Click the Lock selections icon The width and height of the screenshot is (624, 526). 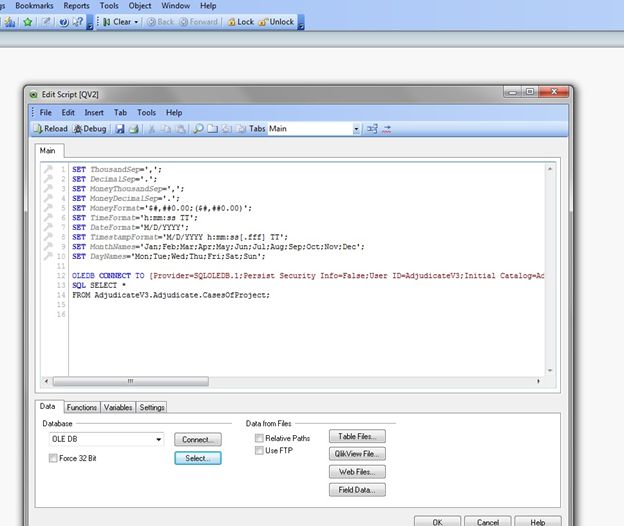239,21
